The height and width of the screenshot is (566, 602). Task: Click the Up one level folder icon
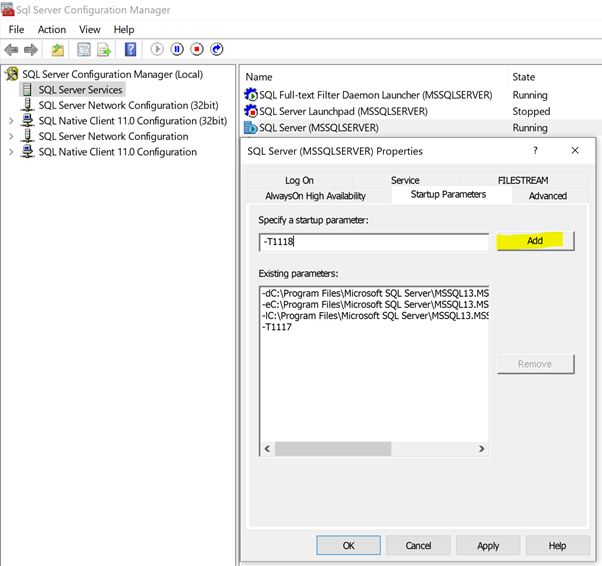58,50
